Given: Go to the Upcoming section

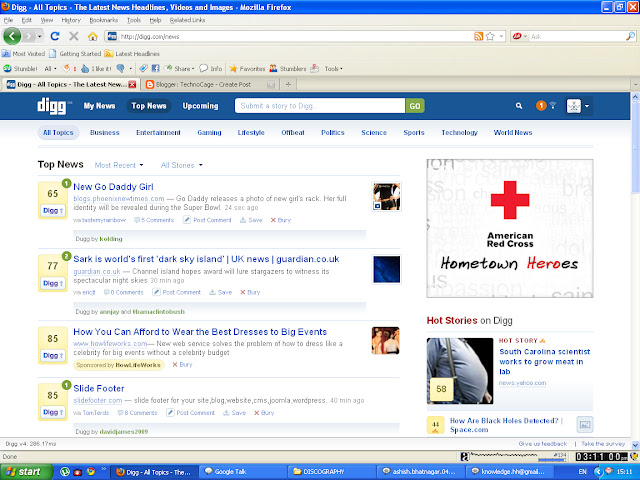Looking at the screenshot, I should [x=200, y=106].
